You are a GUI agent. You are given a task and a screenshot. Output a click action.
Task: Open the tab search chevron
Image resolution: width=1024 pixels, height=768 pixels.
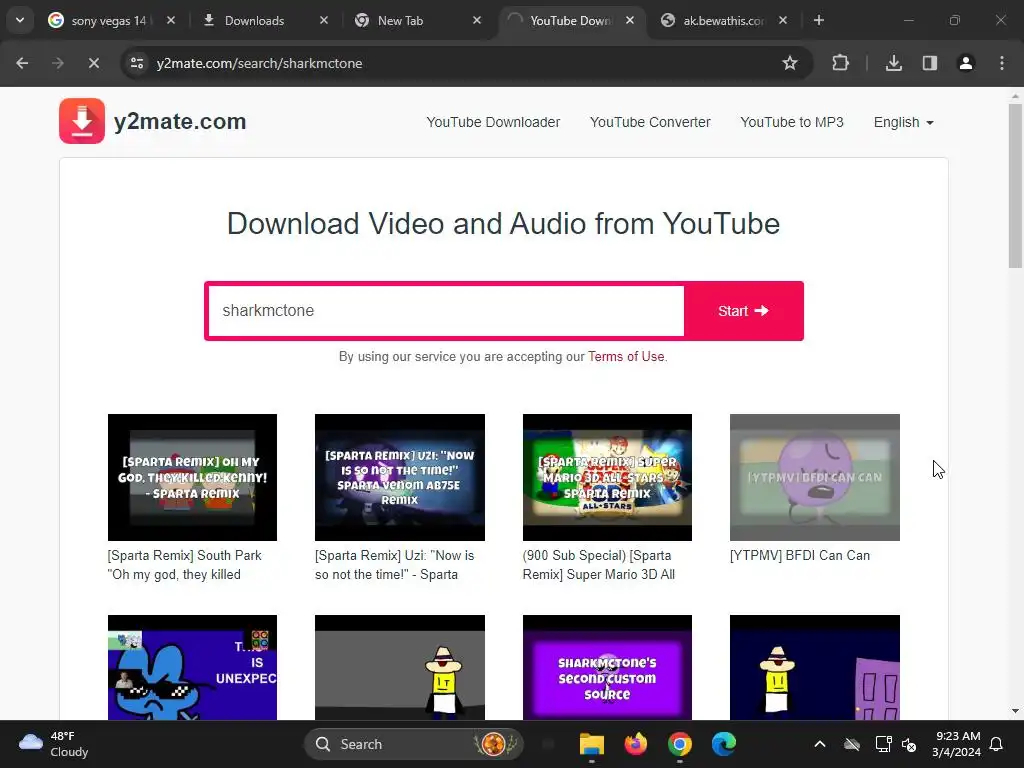[x=20, y=20]
